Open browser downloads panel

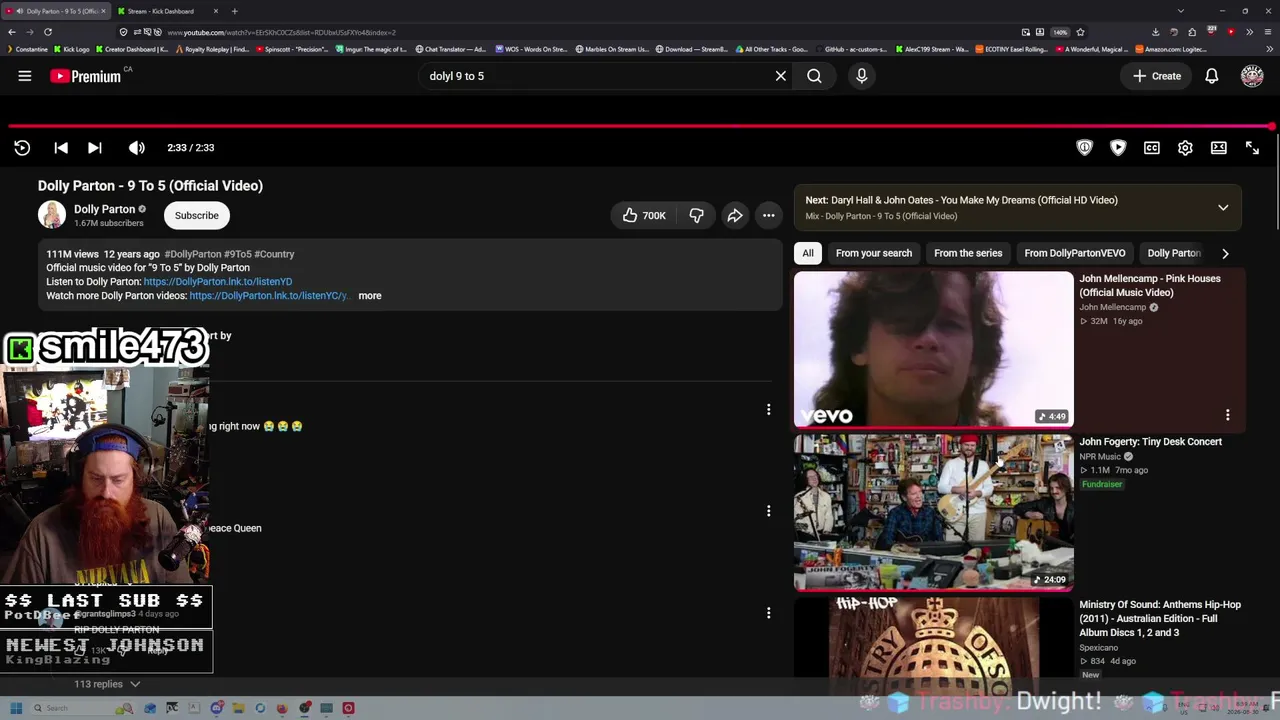(1155, 32)
